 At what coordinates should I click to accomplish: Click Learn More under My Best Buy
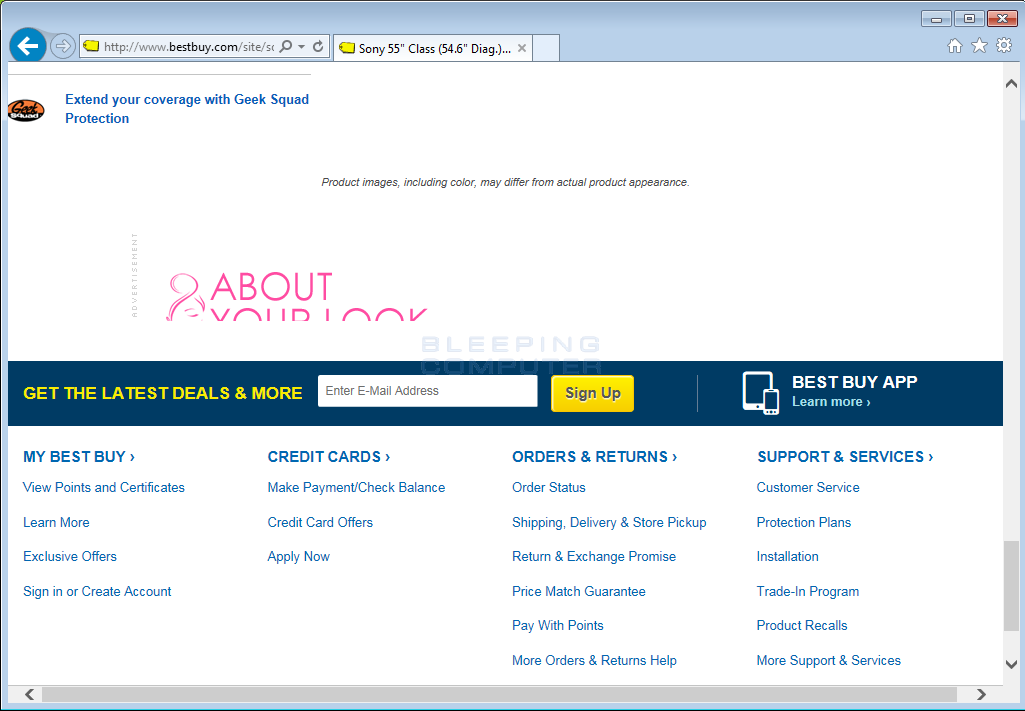tap(56, 522)
